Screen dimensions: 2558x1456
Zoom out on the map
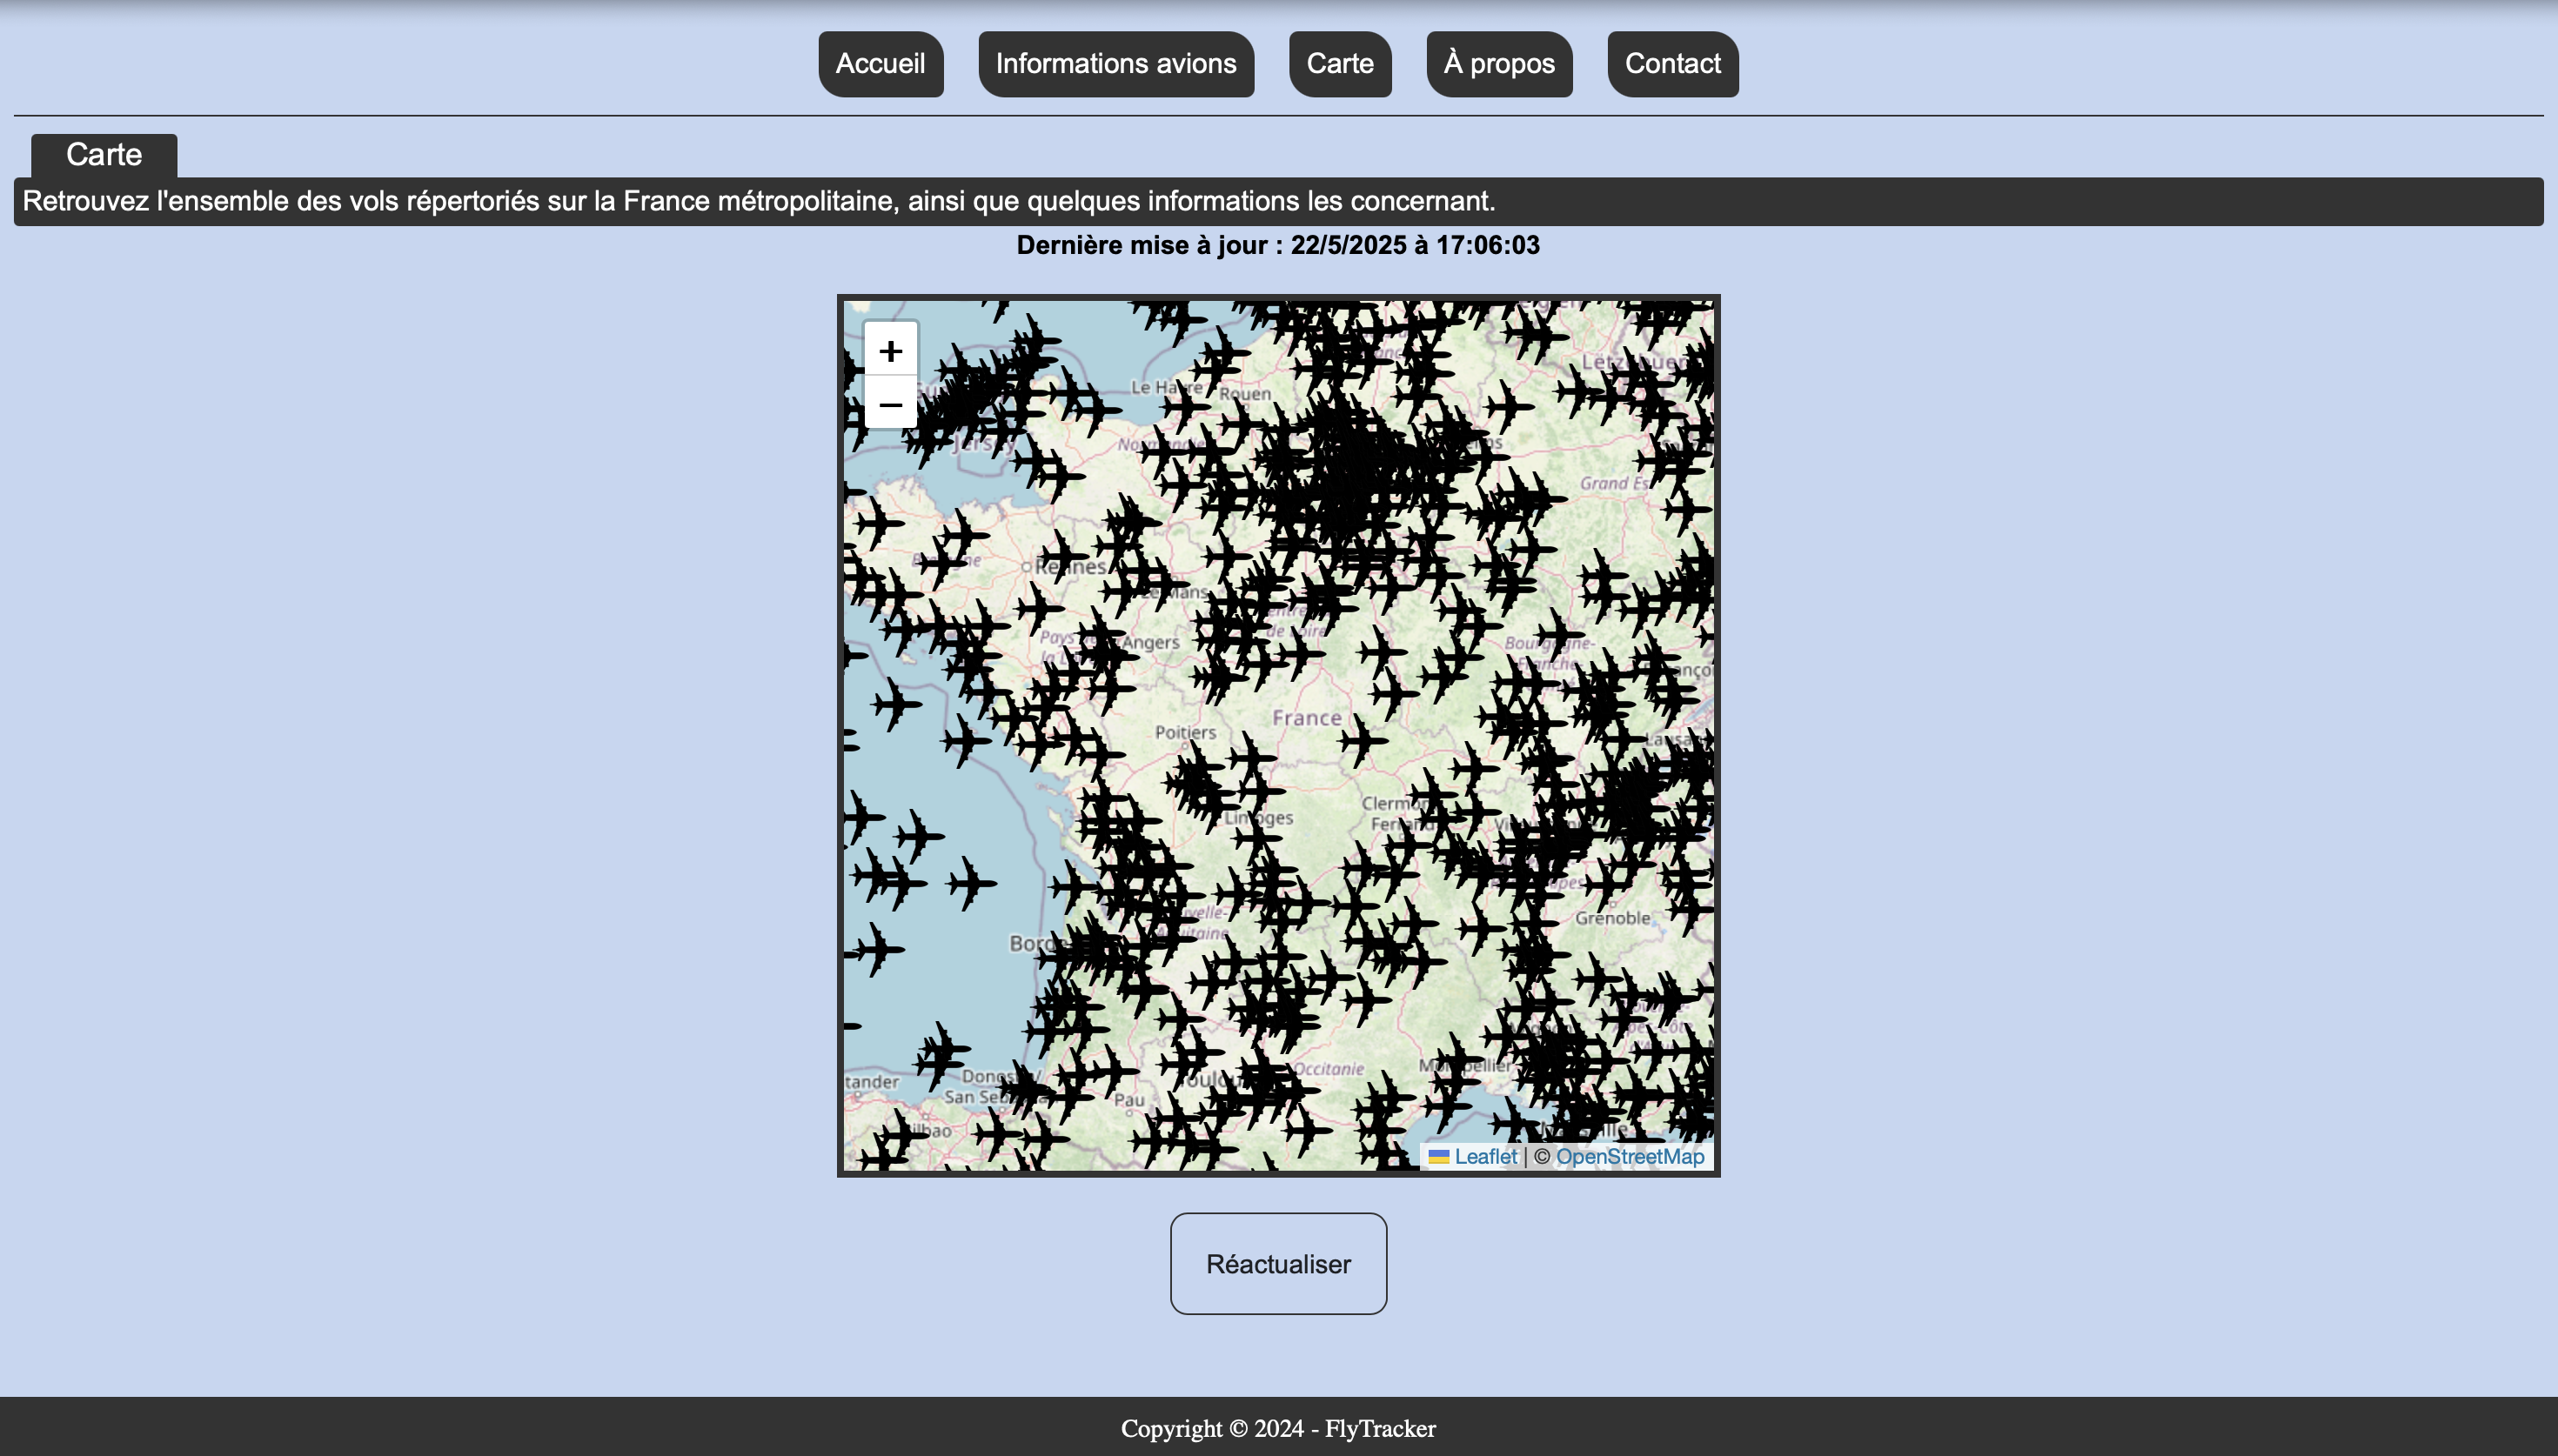[890, 404]
